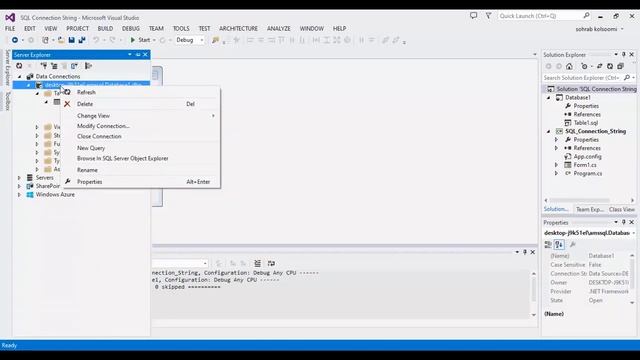Image resolution: width=640 pixels, height=360 pixels.
Task: Click Solution Explorer horizontal scrollbar
Action: pos(580,200)
